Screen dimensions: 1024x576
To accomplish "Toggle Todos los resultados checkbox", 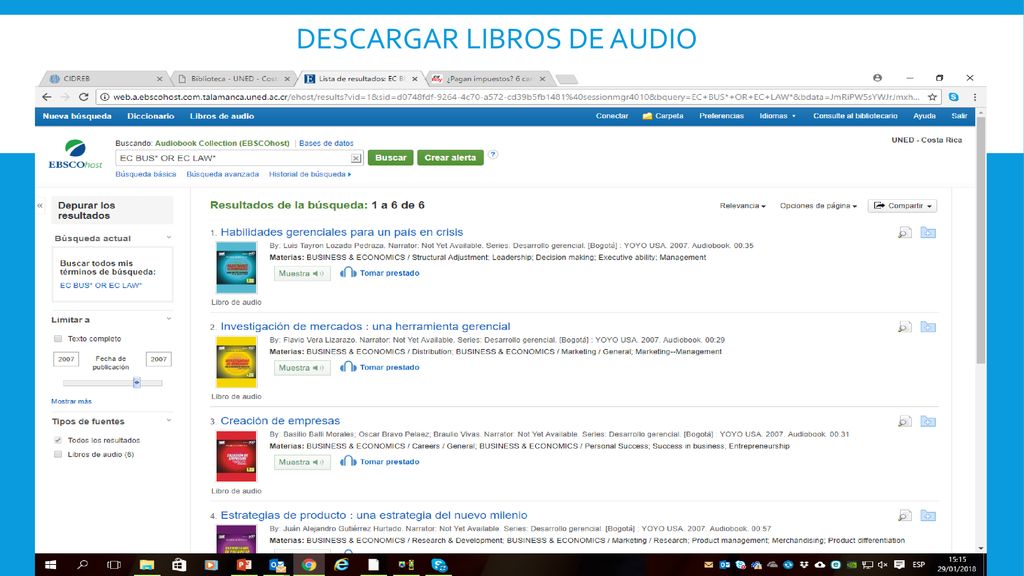I will [58, 440].
